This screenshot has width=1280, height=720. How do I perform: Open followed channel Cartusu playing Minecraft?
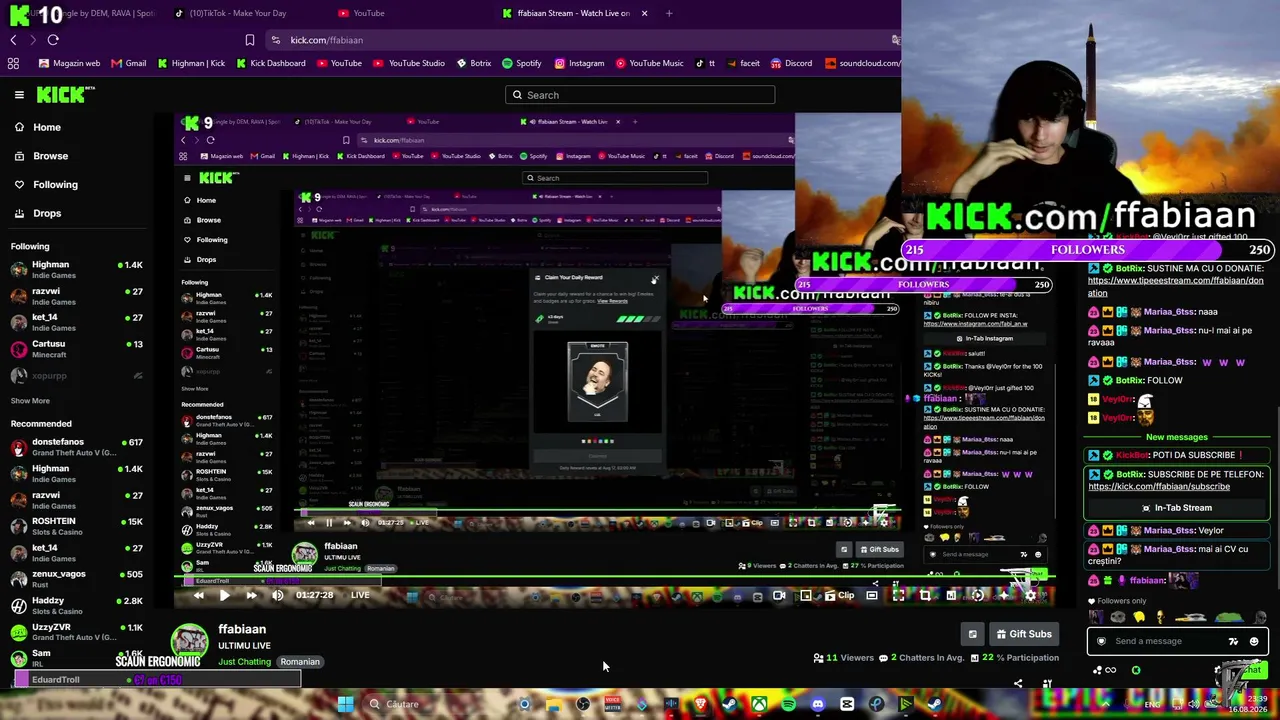[76, 349]
